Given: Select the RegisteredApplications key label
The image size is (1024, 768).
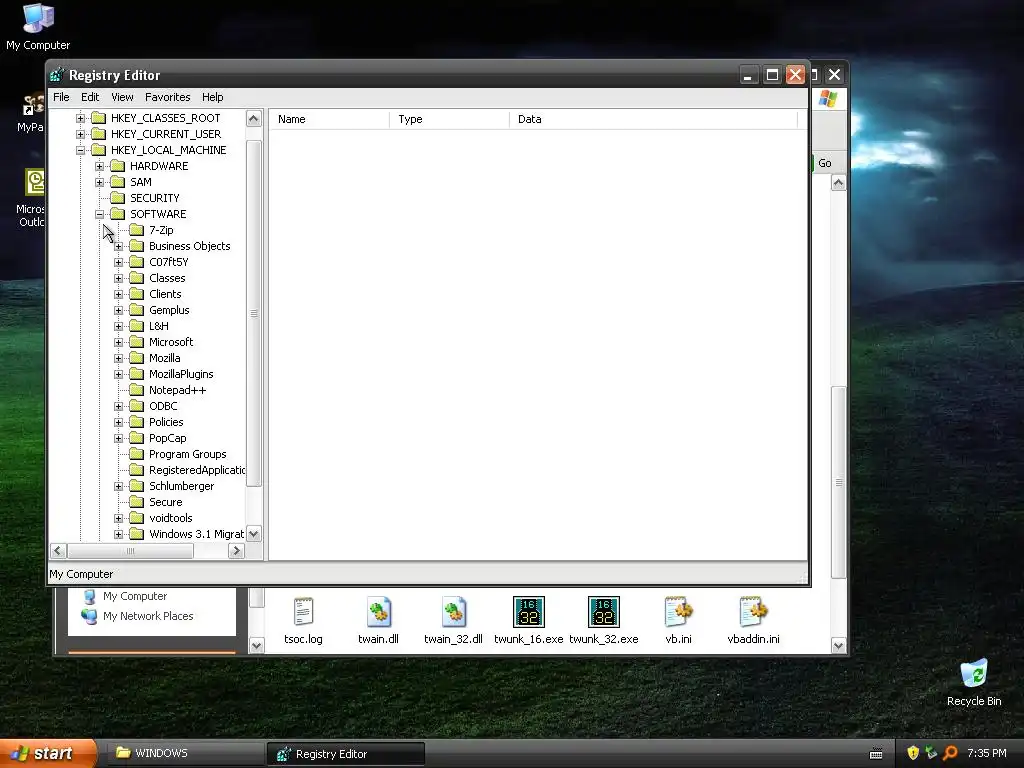Looking at the screenshot, I should pyautogui.click(x=197, y=470).
